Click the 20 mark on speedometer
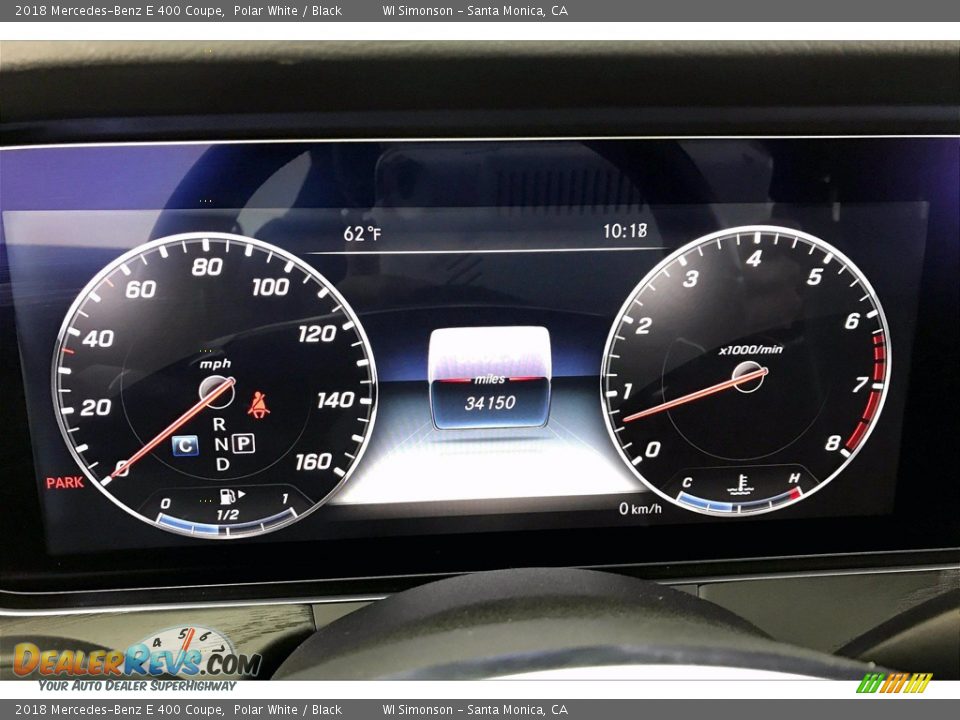Image resolution: width=960 pixels, height=720 pixels. 96,407
